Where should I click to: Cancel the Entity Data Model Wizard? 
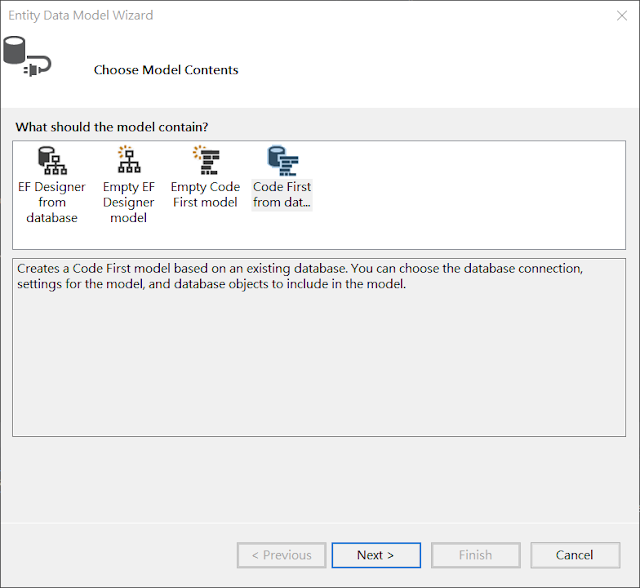click(575, 555)
